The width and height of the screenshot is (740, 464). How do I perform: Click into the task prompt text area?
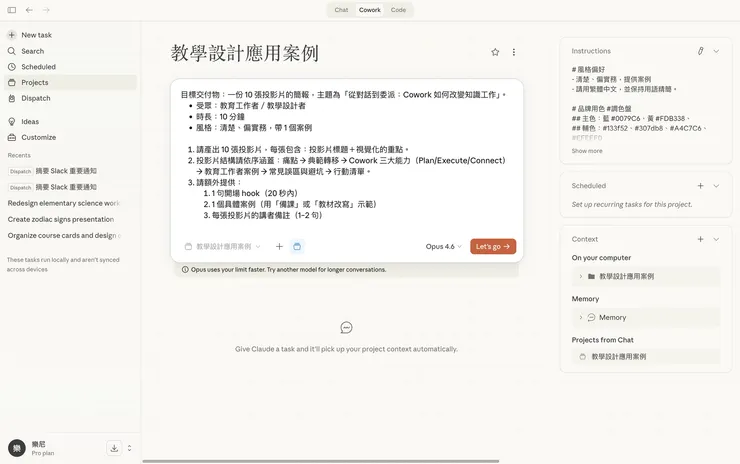(347, 156)
